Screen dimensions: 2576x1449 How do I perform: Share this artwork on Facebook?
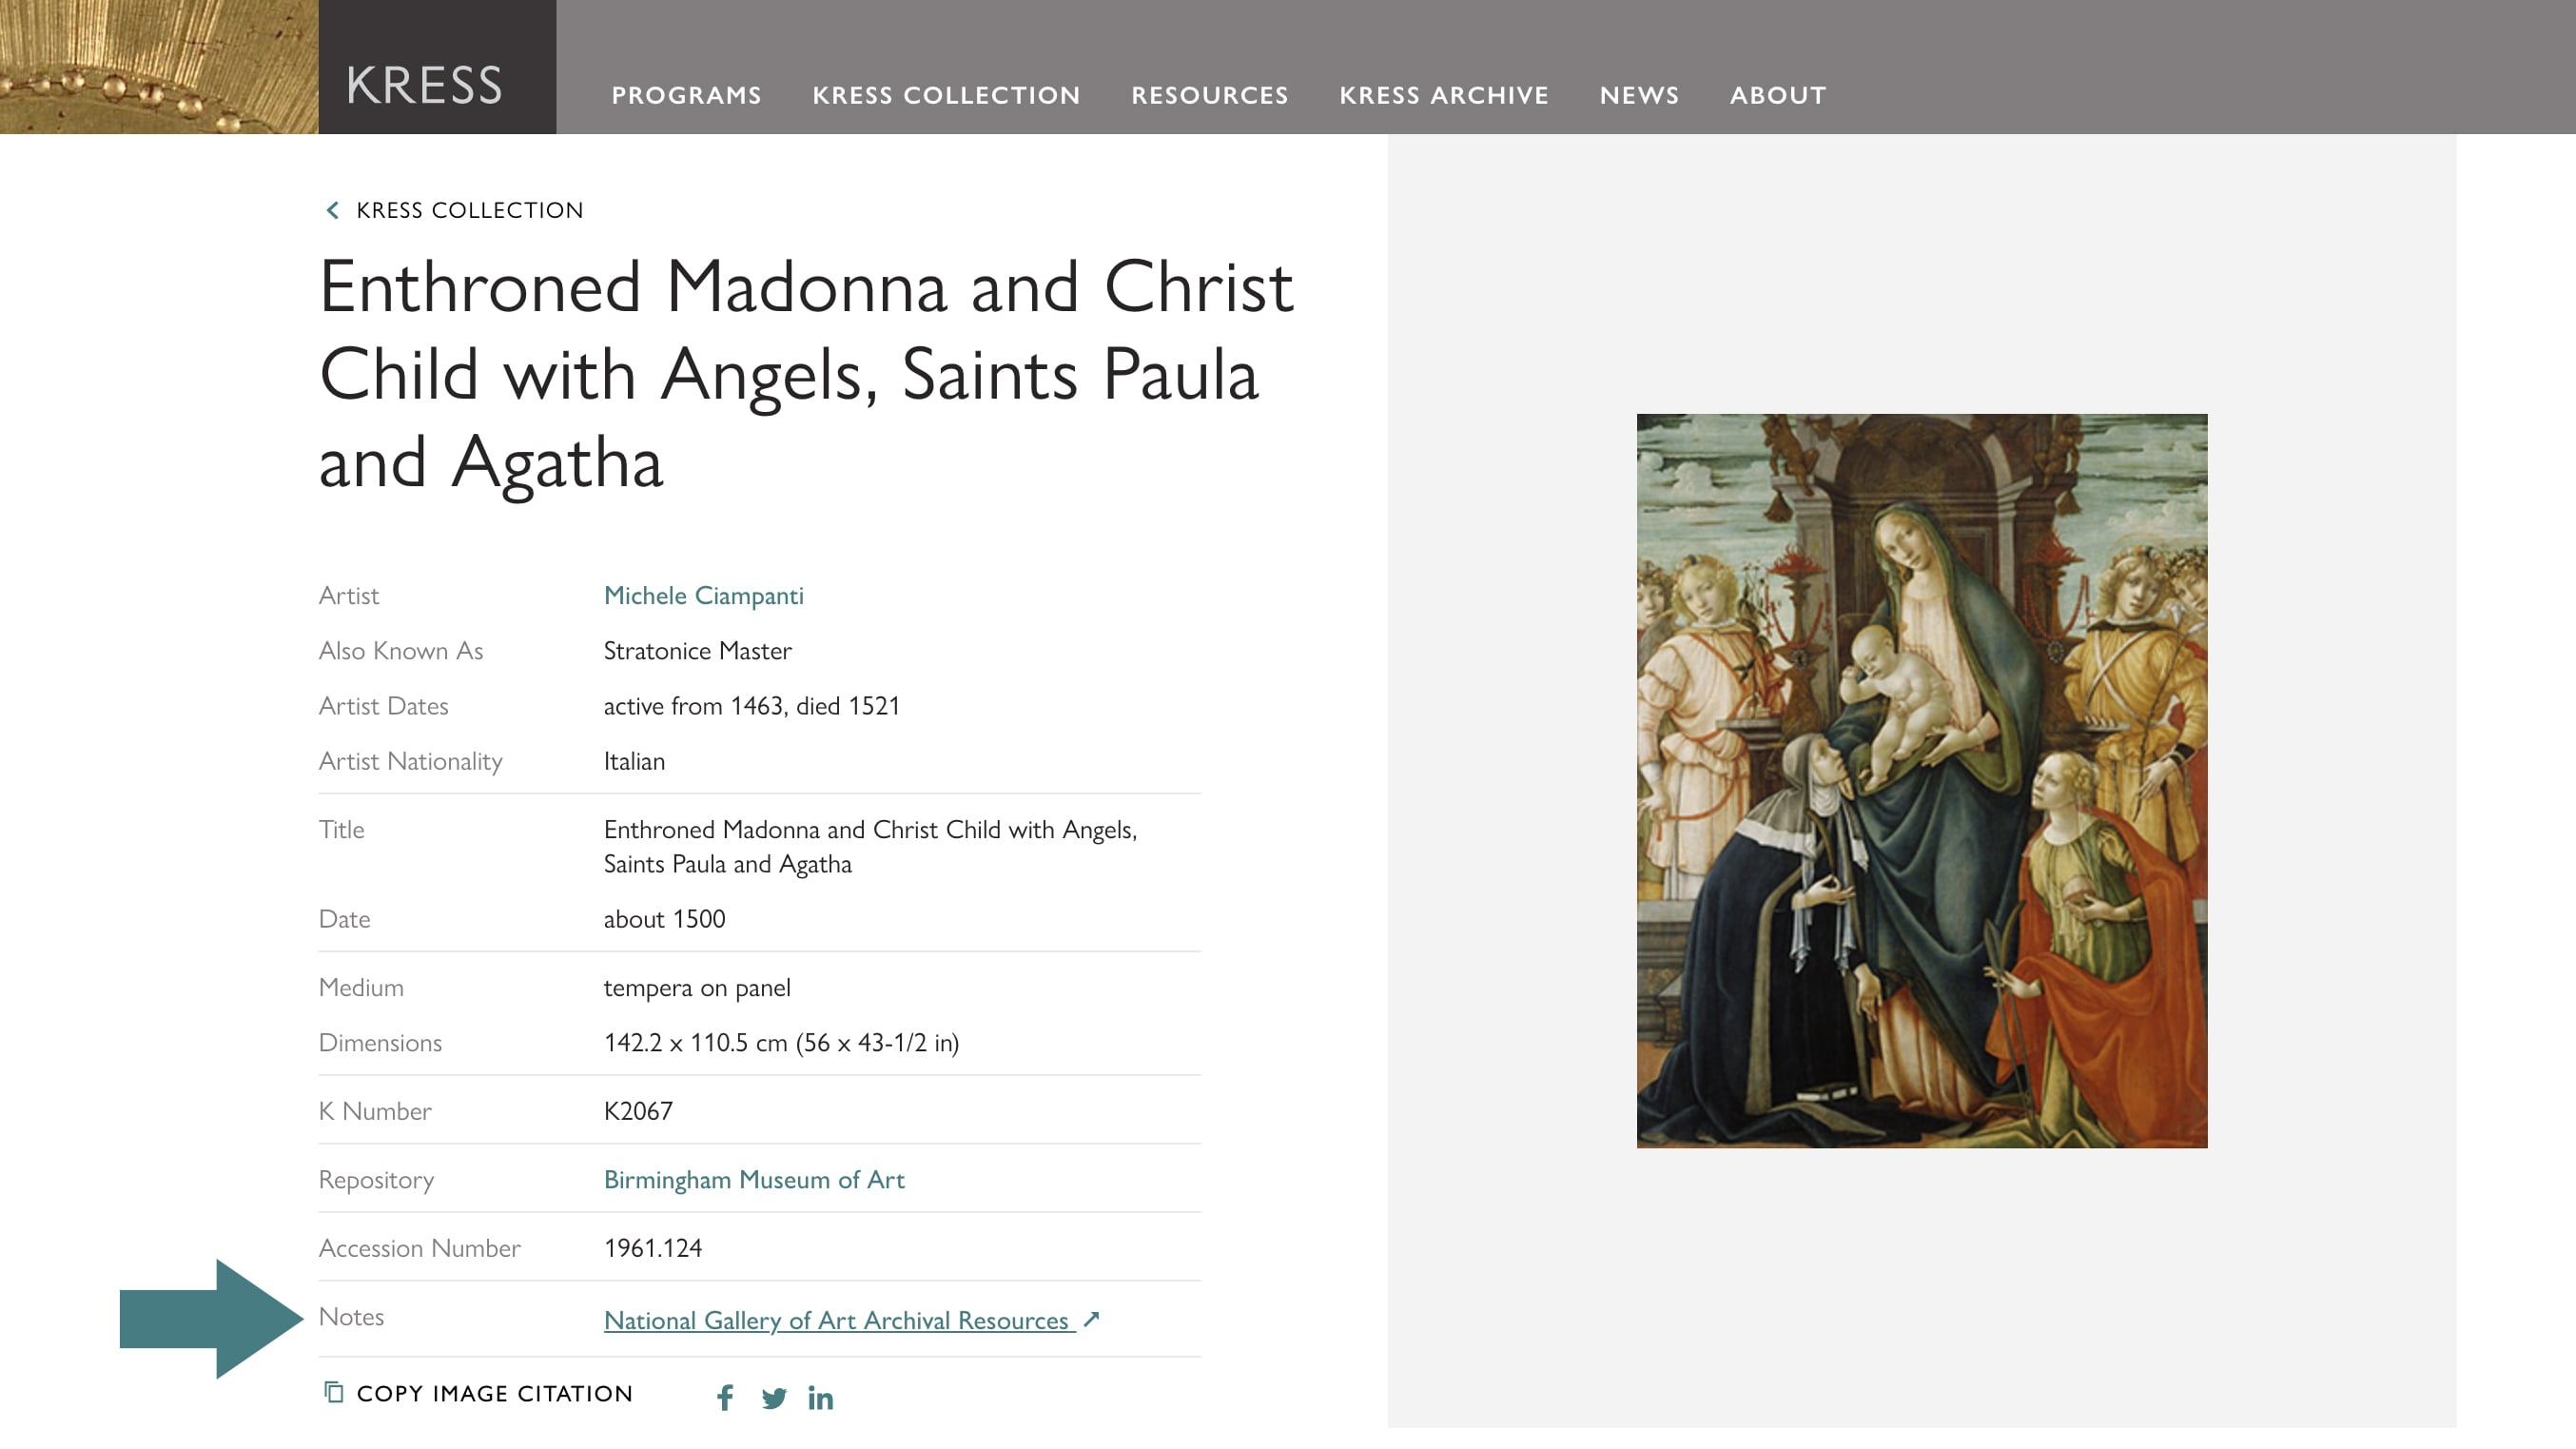725,1397
